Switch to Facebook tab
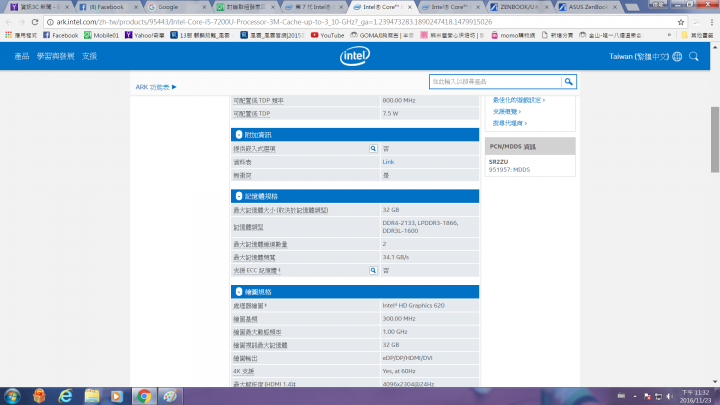 pos(107,7)
